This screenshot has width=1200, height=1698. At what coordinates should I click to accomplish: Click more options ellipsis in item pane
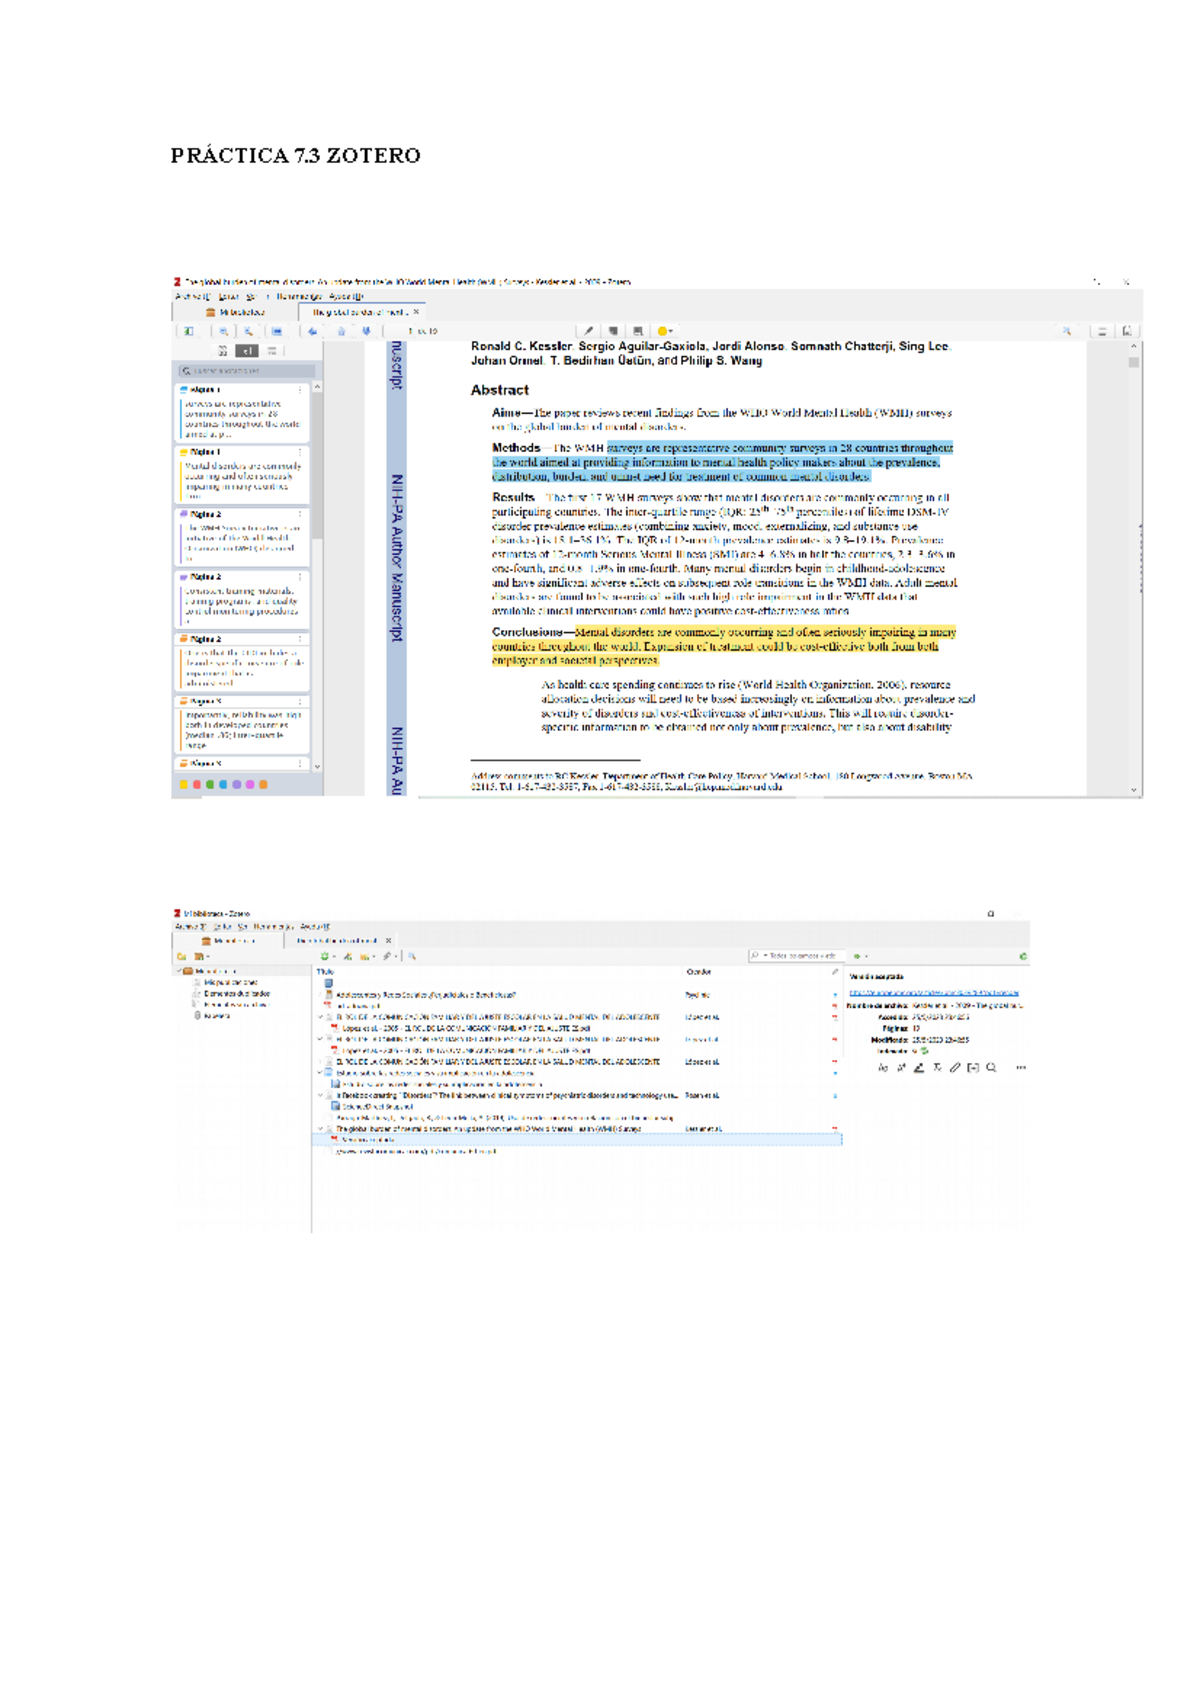coord(1020,1067)
